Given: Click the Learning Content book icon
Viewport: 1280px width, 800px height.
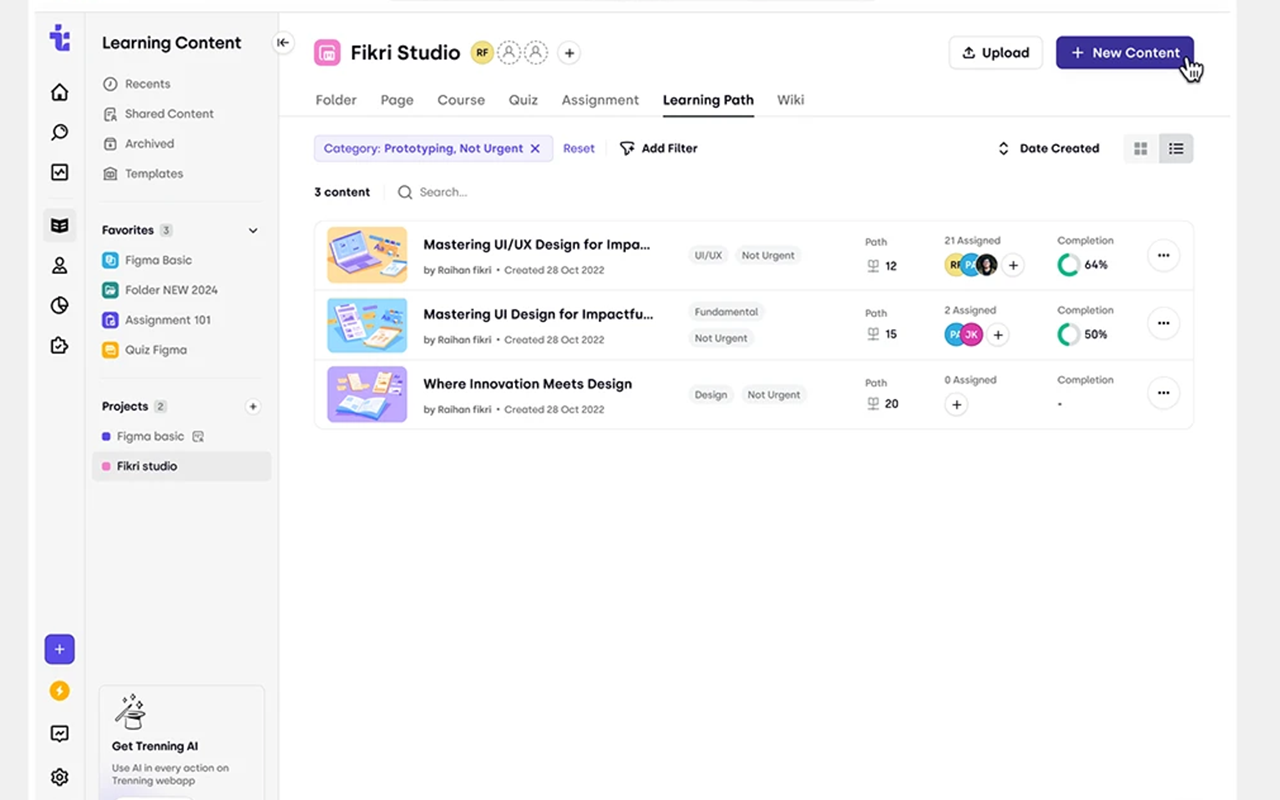Looking at the screenshot, I should (x=59, y=225).
